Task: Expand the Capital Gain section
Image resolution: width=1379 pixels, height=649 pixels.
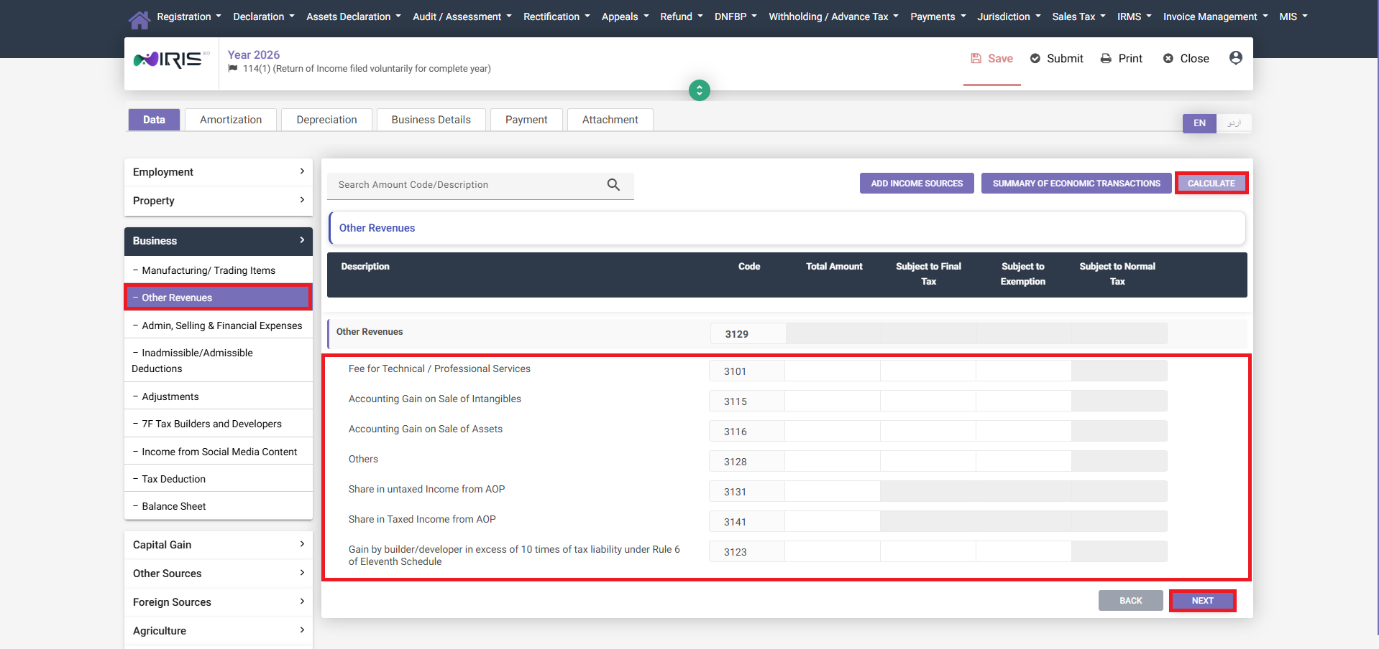Action: (x=218, y=545)
